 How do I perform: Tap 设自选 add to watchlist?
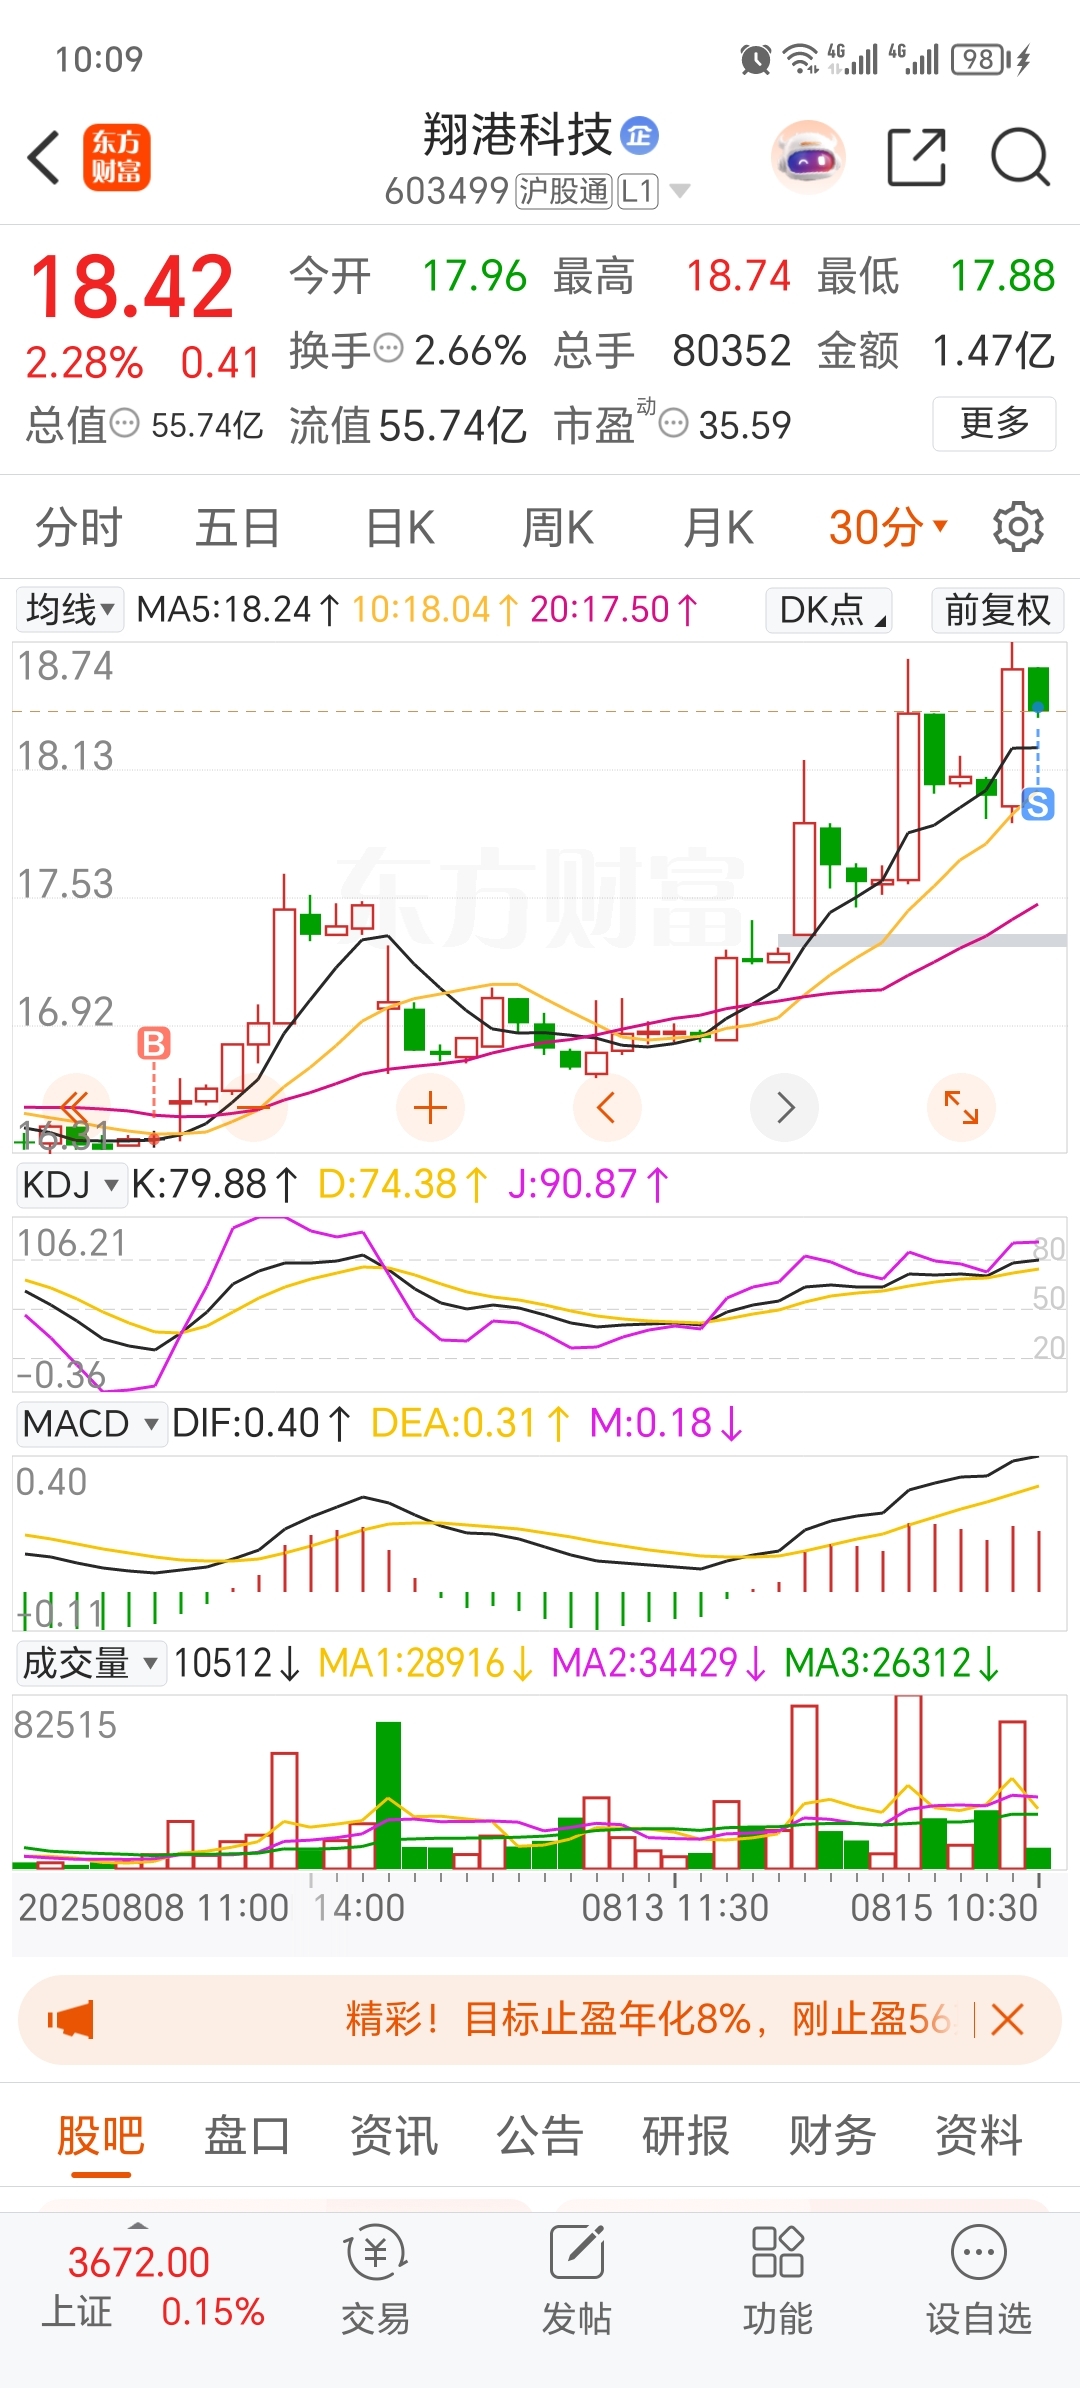point(978,2282)
